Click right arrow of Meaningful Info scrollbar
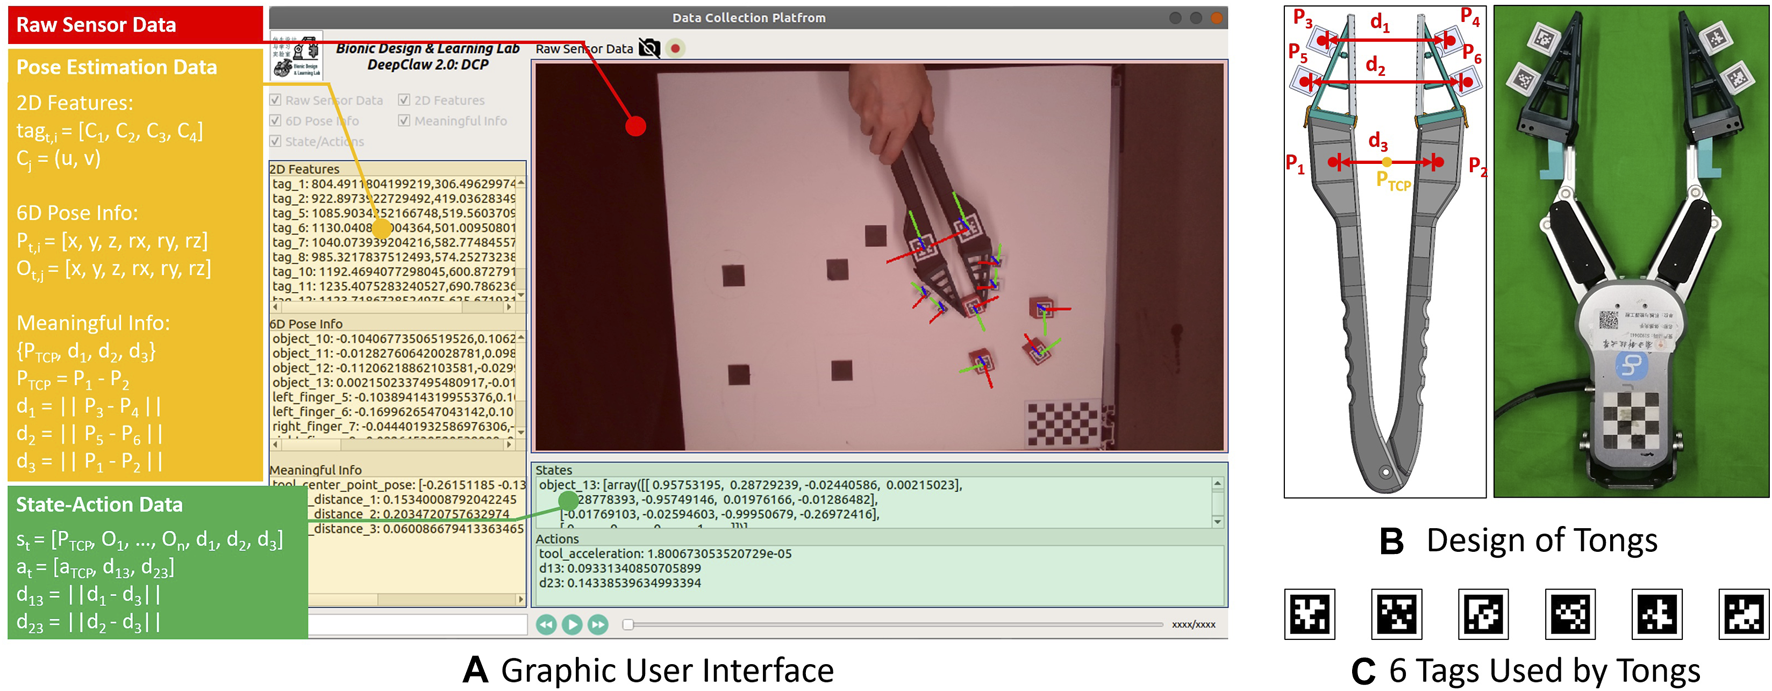Viewport: 1772px width, 691px height. tap(520, 600)
